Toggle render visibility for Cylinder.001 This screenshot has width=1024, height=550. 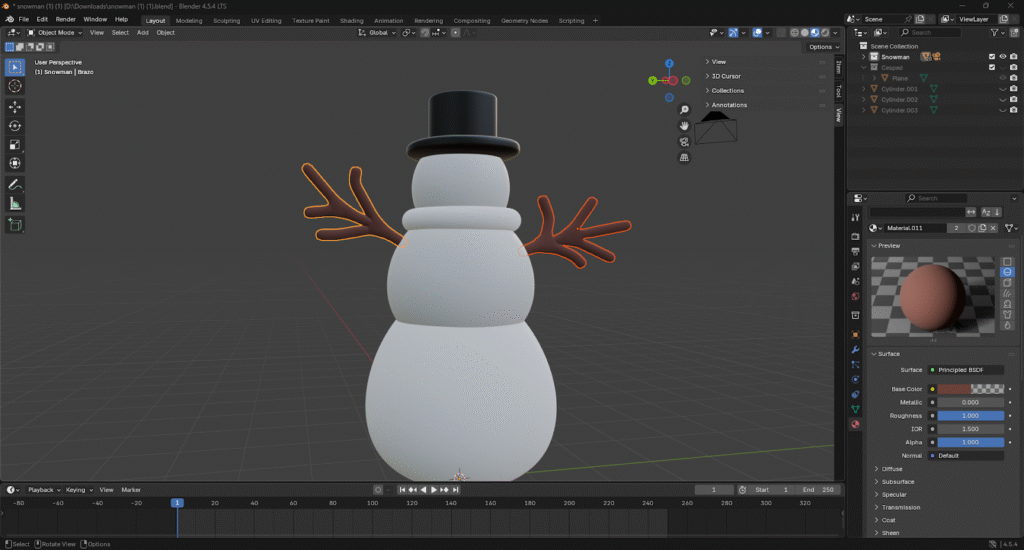point(1013,89)
